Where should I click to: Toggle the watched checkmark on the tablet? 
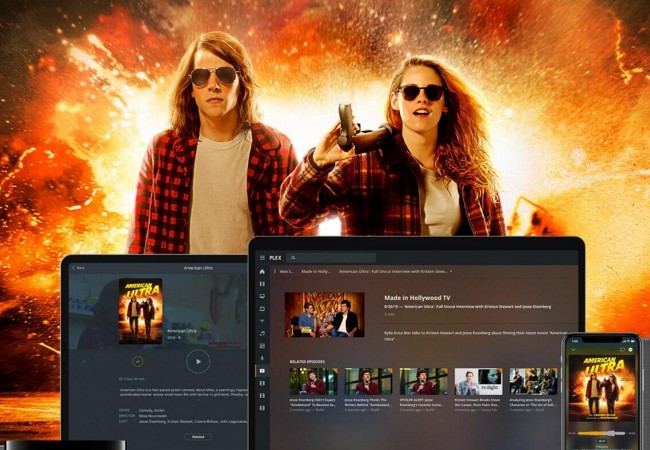click(138, 361)
